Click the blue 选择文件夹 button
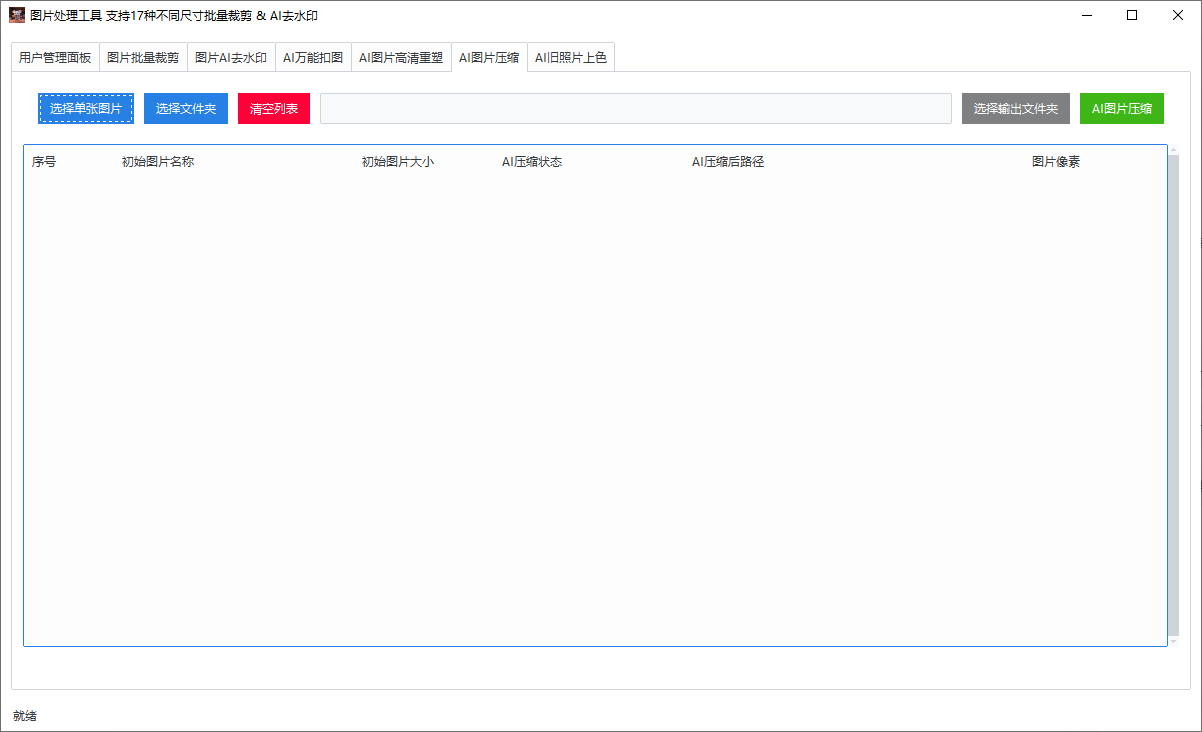The image size is (1202, 732). (x=186, y=108)
